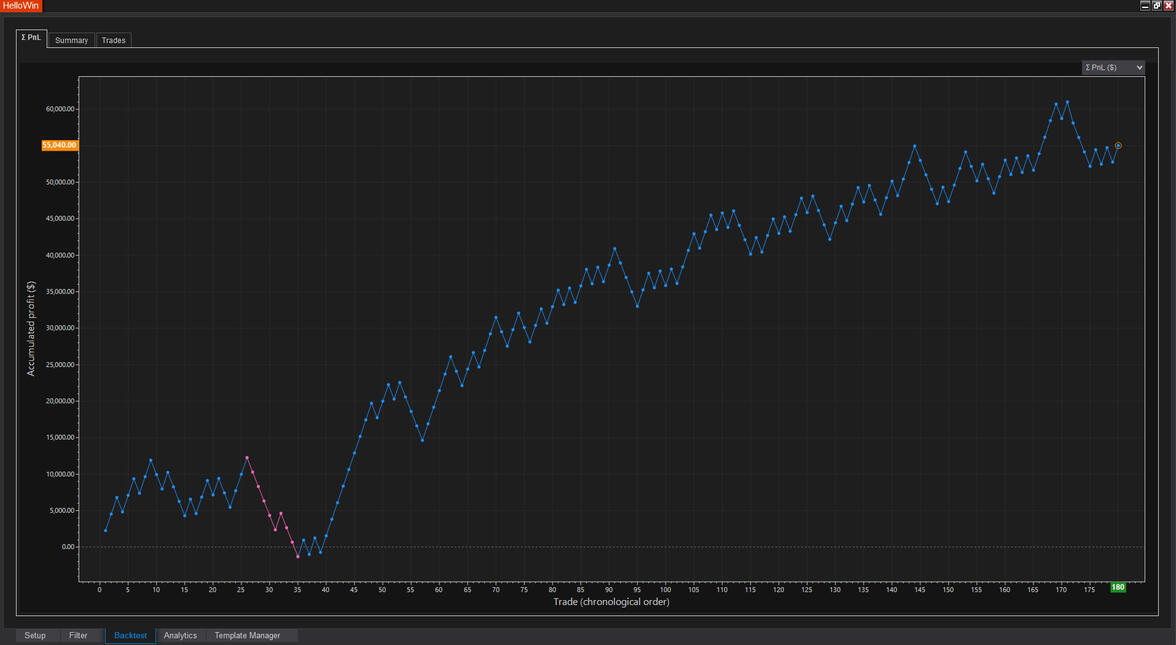
Task: Close the HelloWin window
Action: click(x=1168, y=6)
